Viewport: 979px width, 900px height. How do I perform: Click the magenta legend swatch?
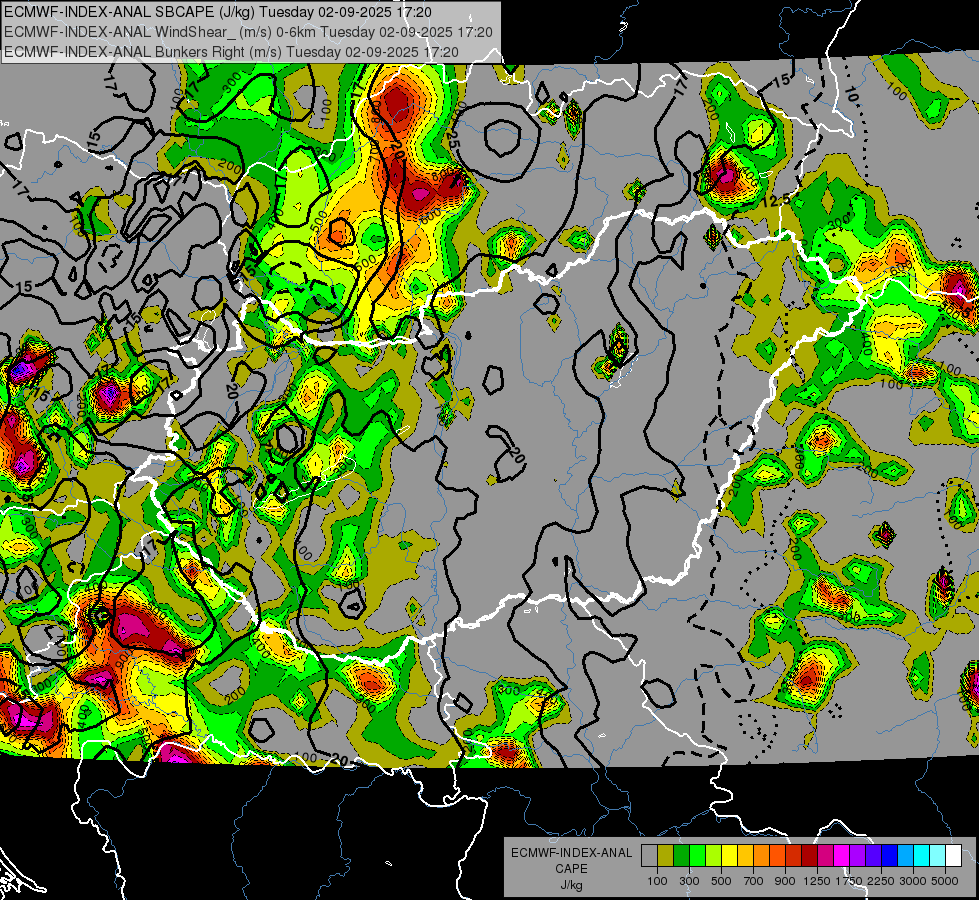point(842,856)
